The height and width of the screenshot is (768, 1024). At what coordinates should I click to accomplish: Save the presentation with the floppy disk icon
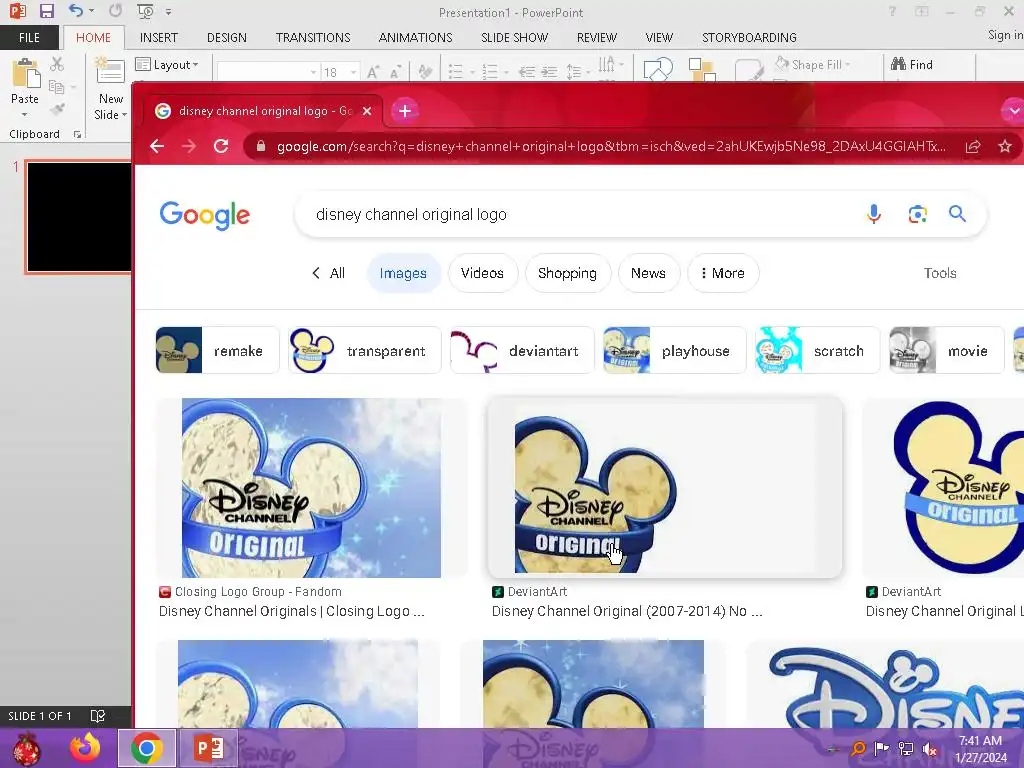tap(46, 11)
